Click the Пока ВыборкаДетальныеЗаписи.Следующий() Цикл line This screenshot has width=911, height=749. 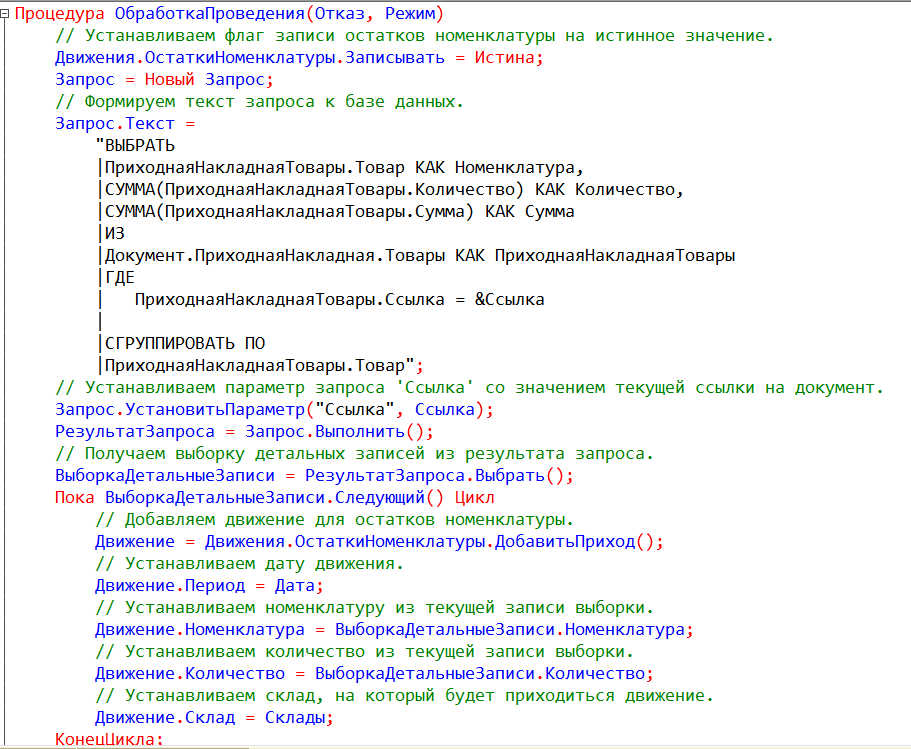(x=275, y=498)
